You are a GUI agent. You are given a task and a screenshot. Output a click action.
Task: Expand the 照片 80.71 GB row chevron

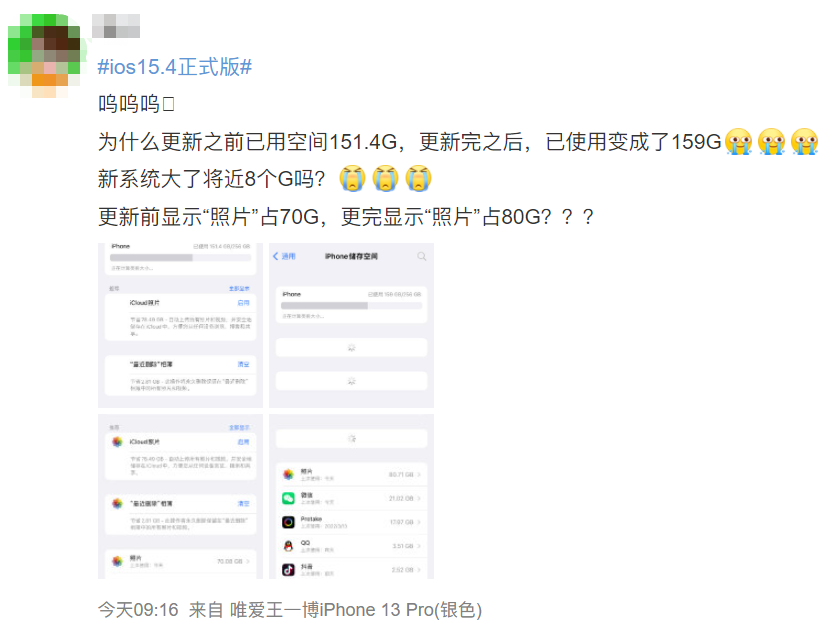[x=419, y=475]
